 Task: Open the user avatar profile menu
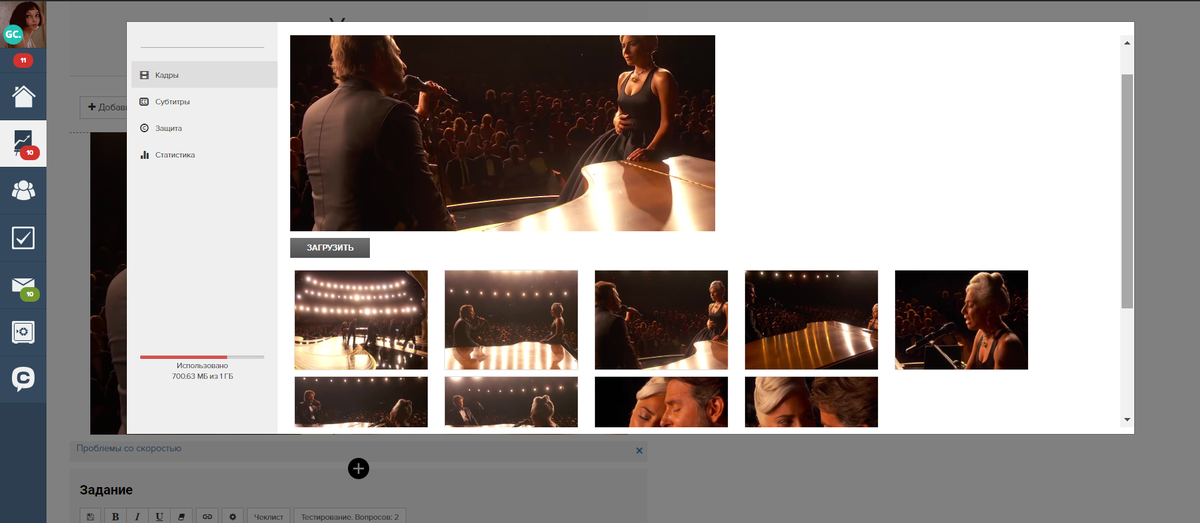pyautogui.click(x=23, y=24)
